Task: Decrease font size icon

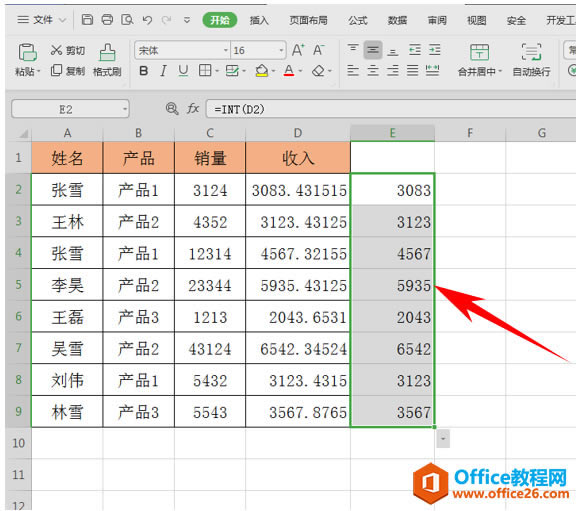Action: click(318, 50)
